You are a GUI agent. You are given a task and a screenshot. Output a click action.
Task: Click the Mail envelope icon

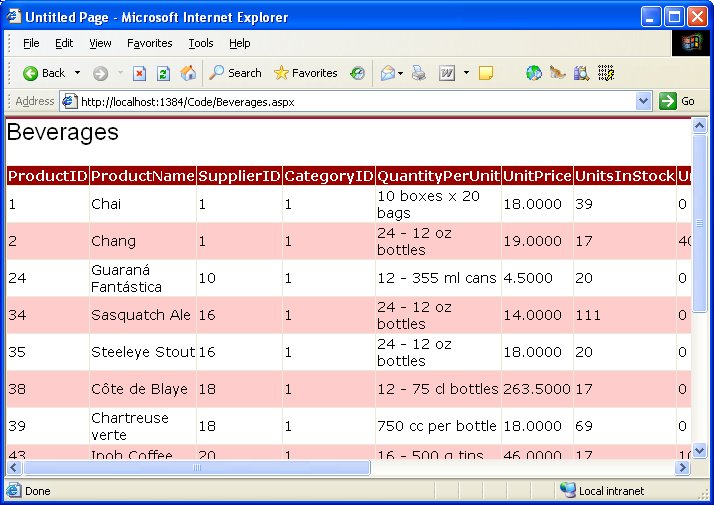coord(387,73)
